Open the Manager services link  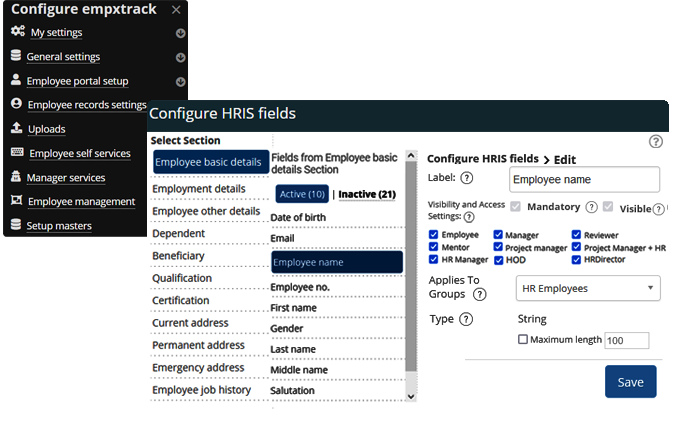66,178
